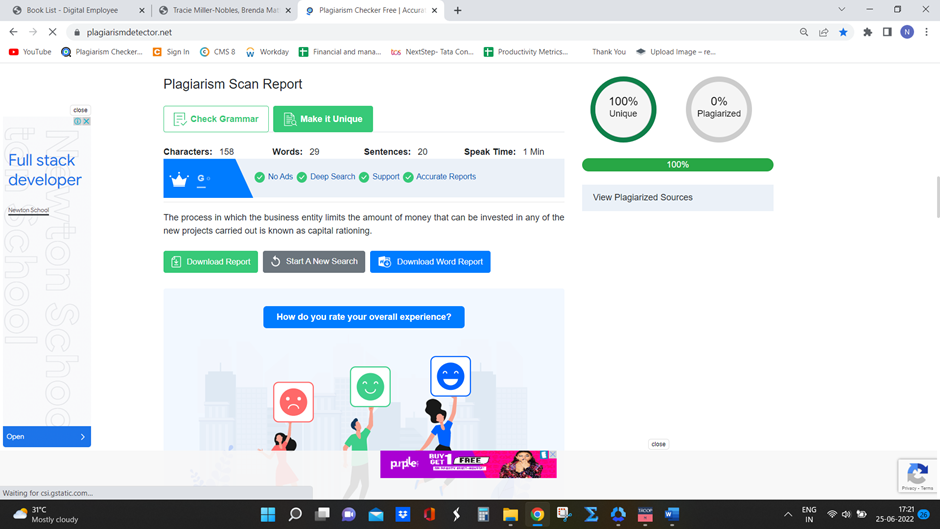The width and height of the screenshot is (940, 529).
Task: Select the sad red face rating
Action: pyautogui.click(x=293, y=402)
